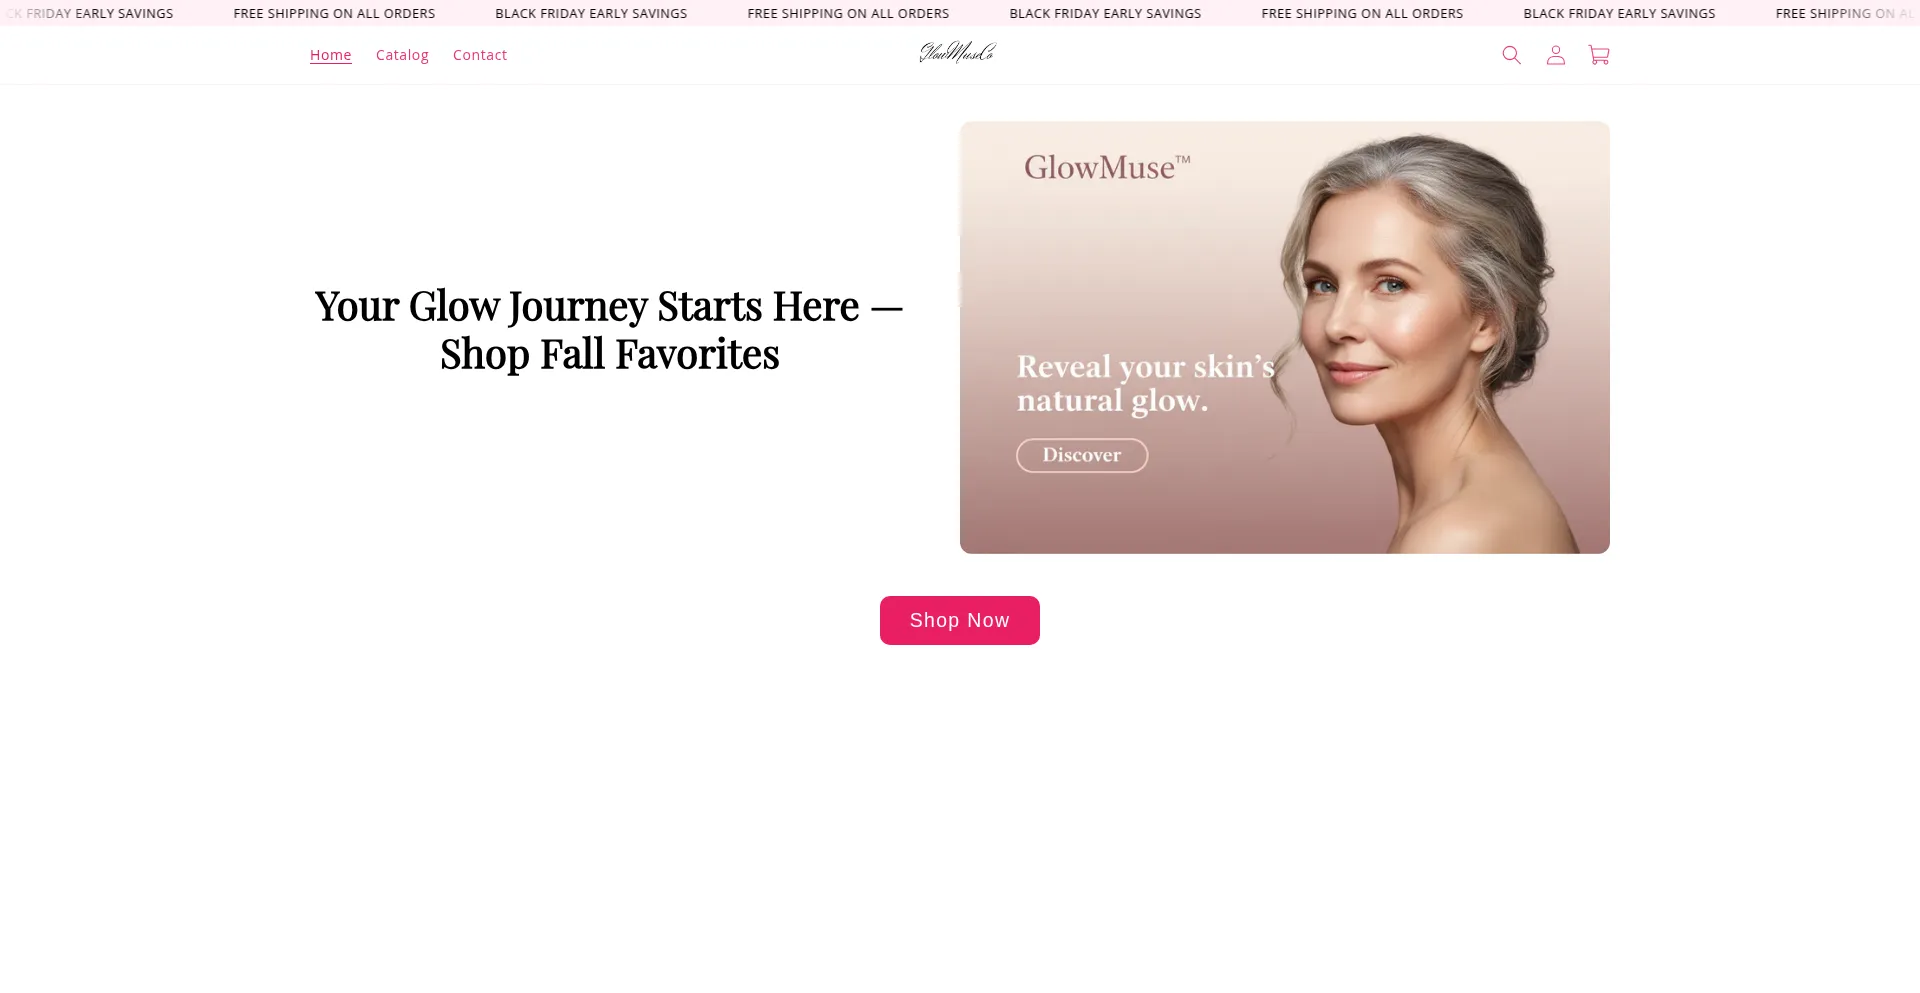
Task: Click the pink Shop Now button
Action: (x=960, y=620)
